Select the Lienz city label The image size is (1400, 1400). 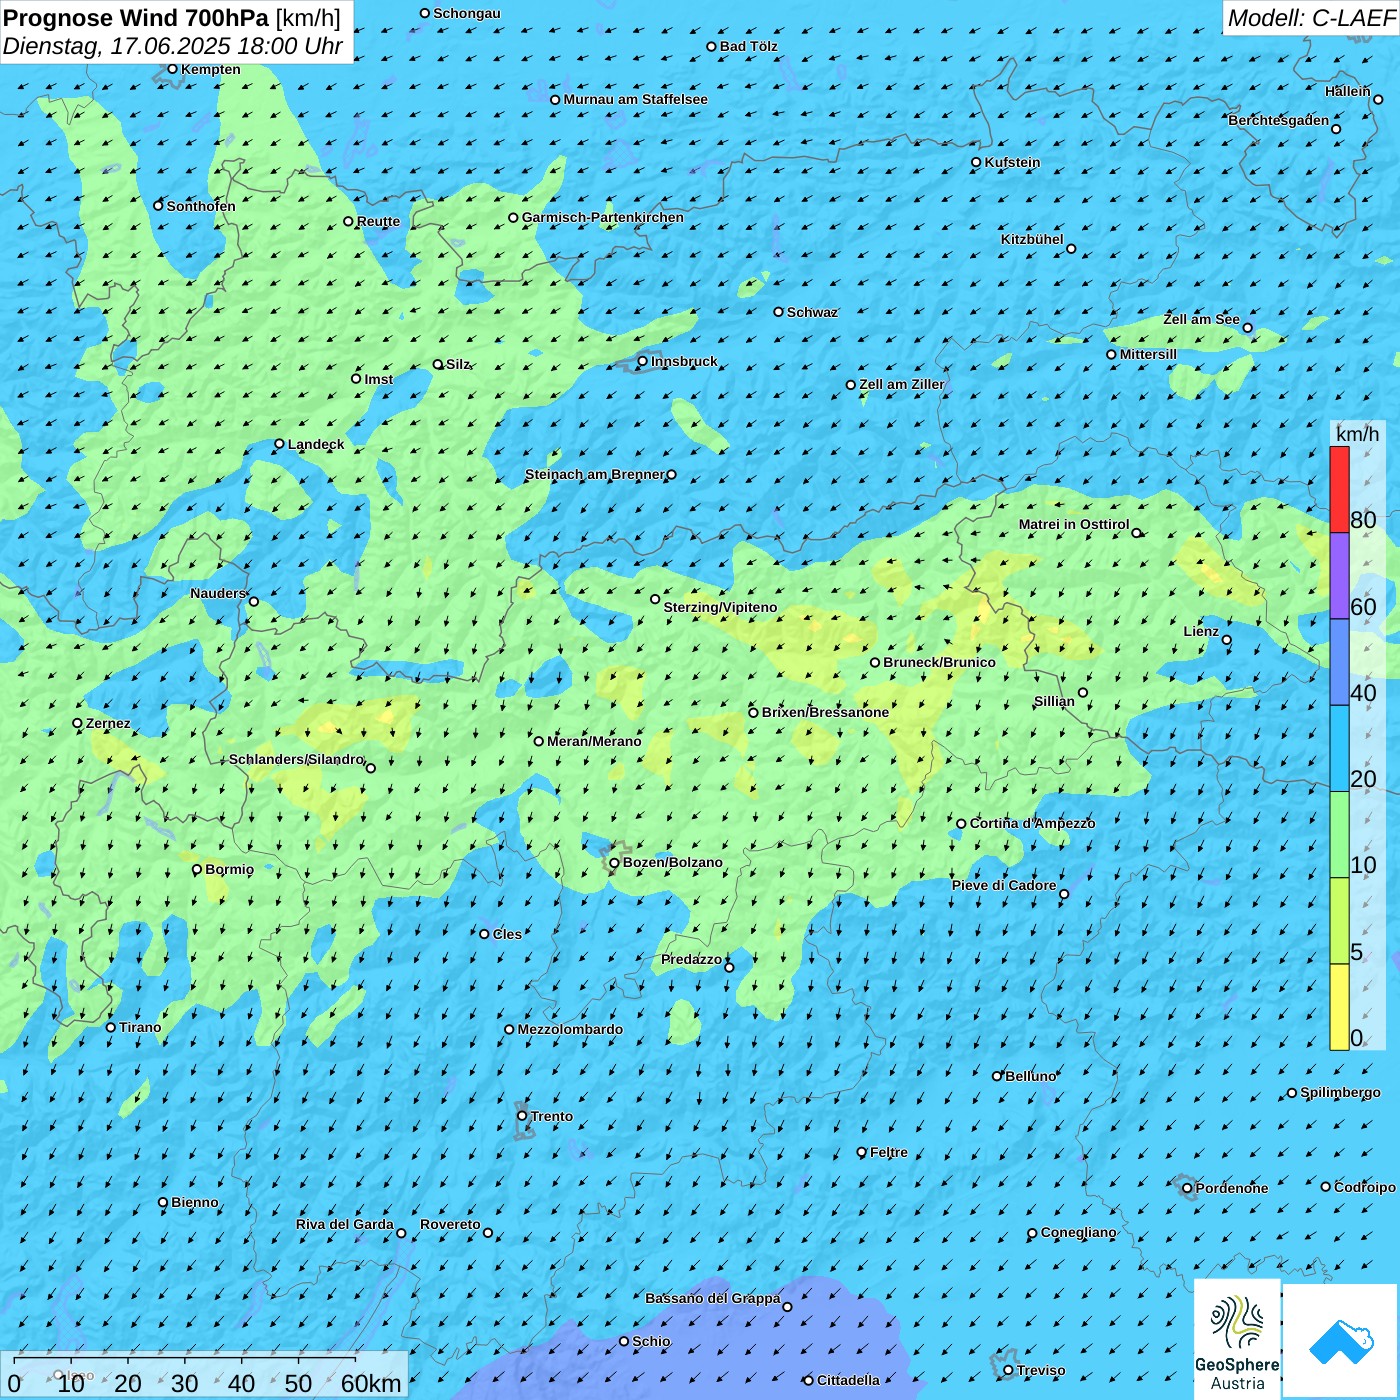pos(1201,631)
